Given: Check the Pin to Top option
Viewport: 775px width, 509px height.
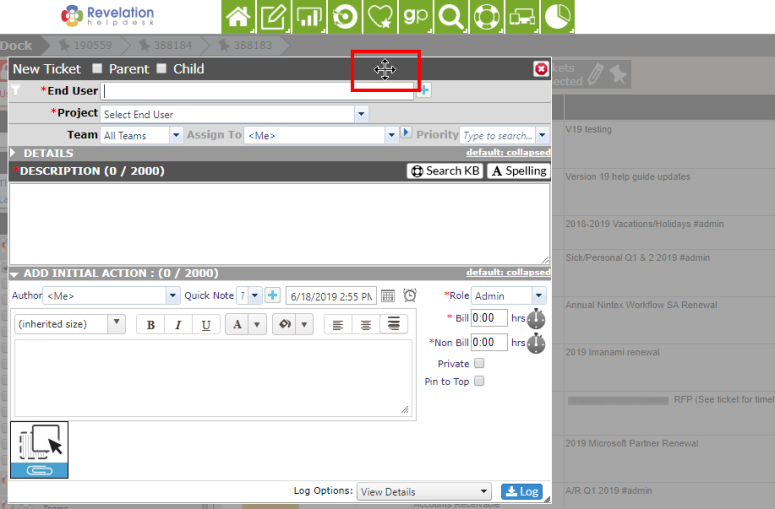Looking at the screenshot, I should (479, 381).
